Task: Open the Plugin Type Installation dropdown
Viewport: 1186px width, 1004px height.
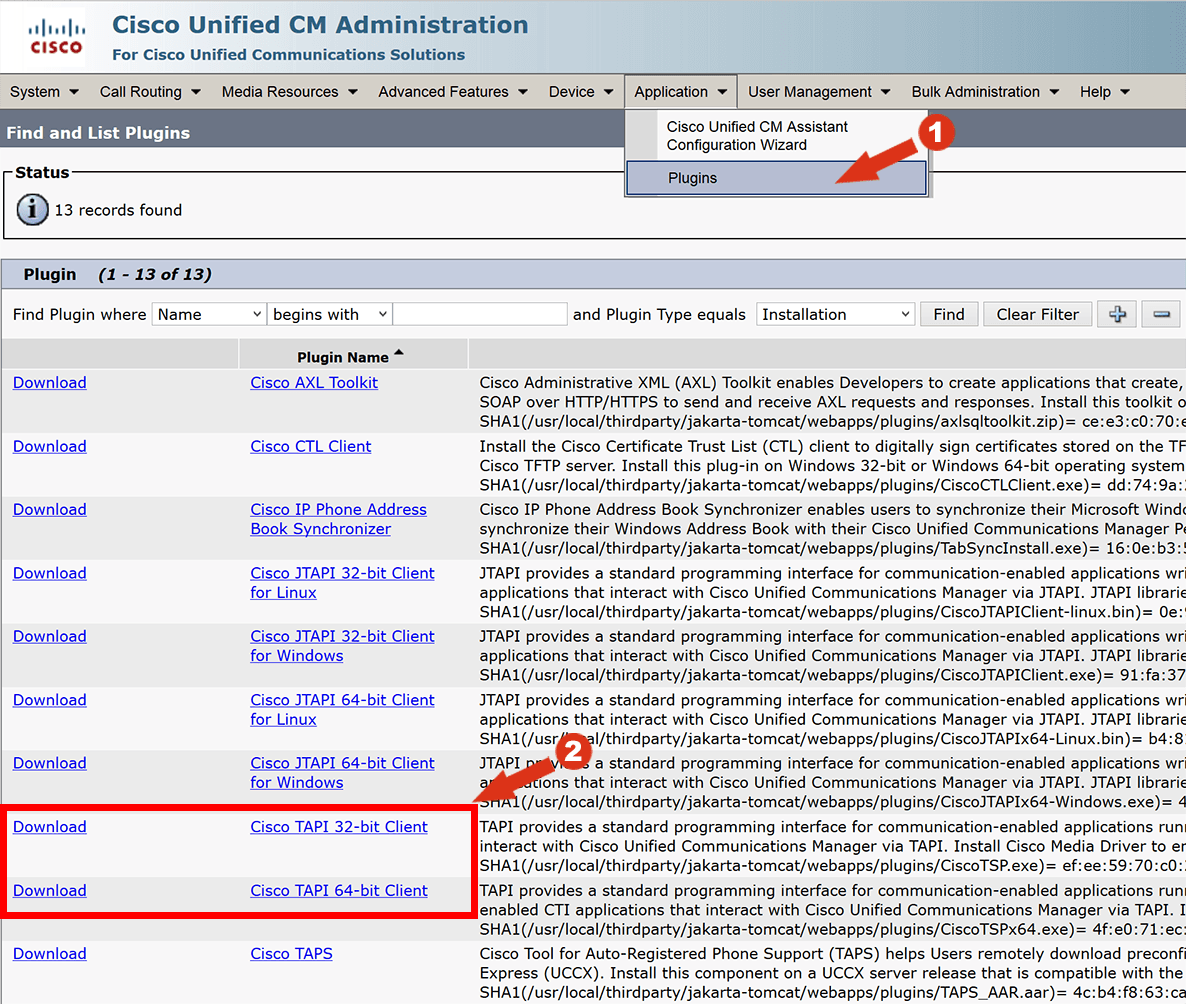Action: point(835,314)
